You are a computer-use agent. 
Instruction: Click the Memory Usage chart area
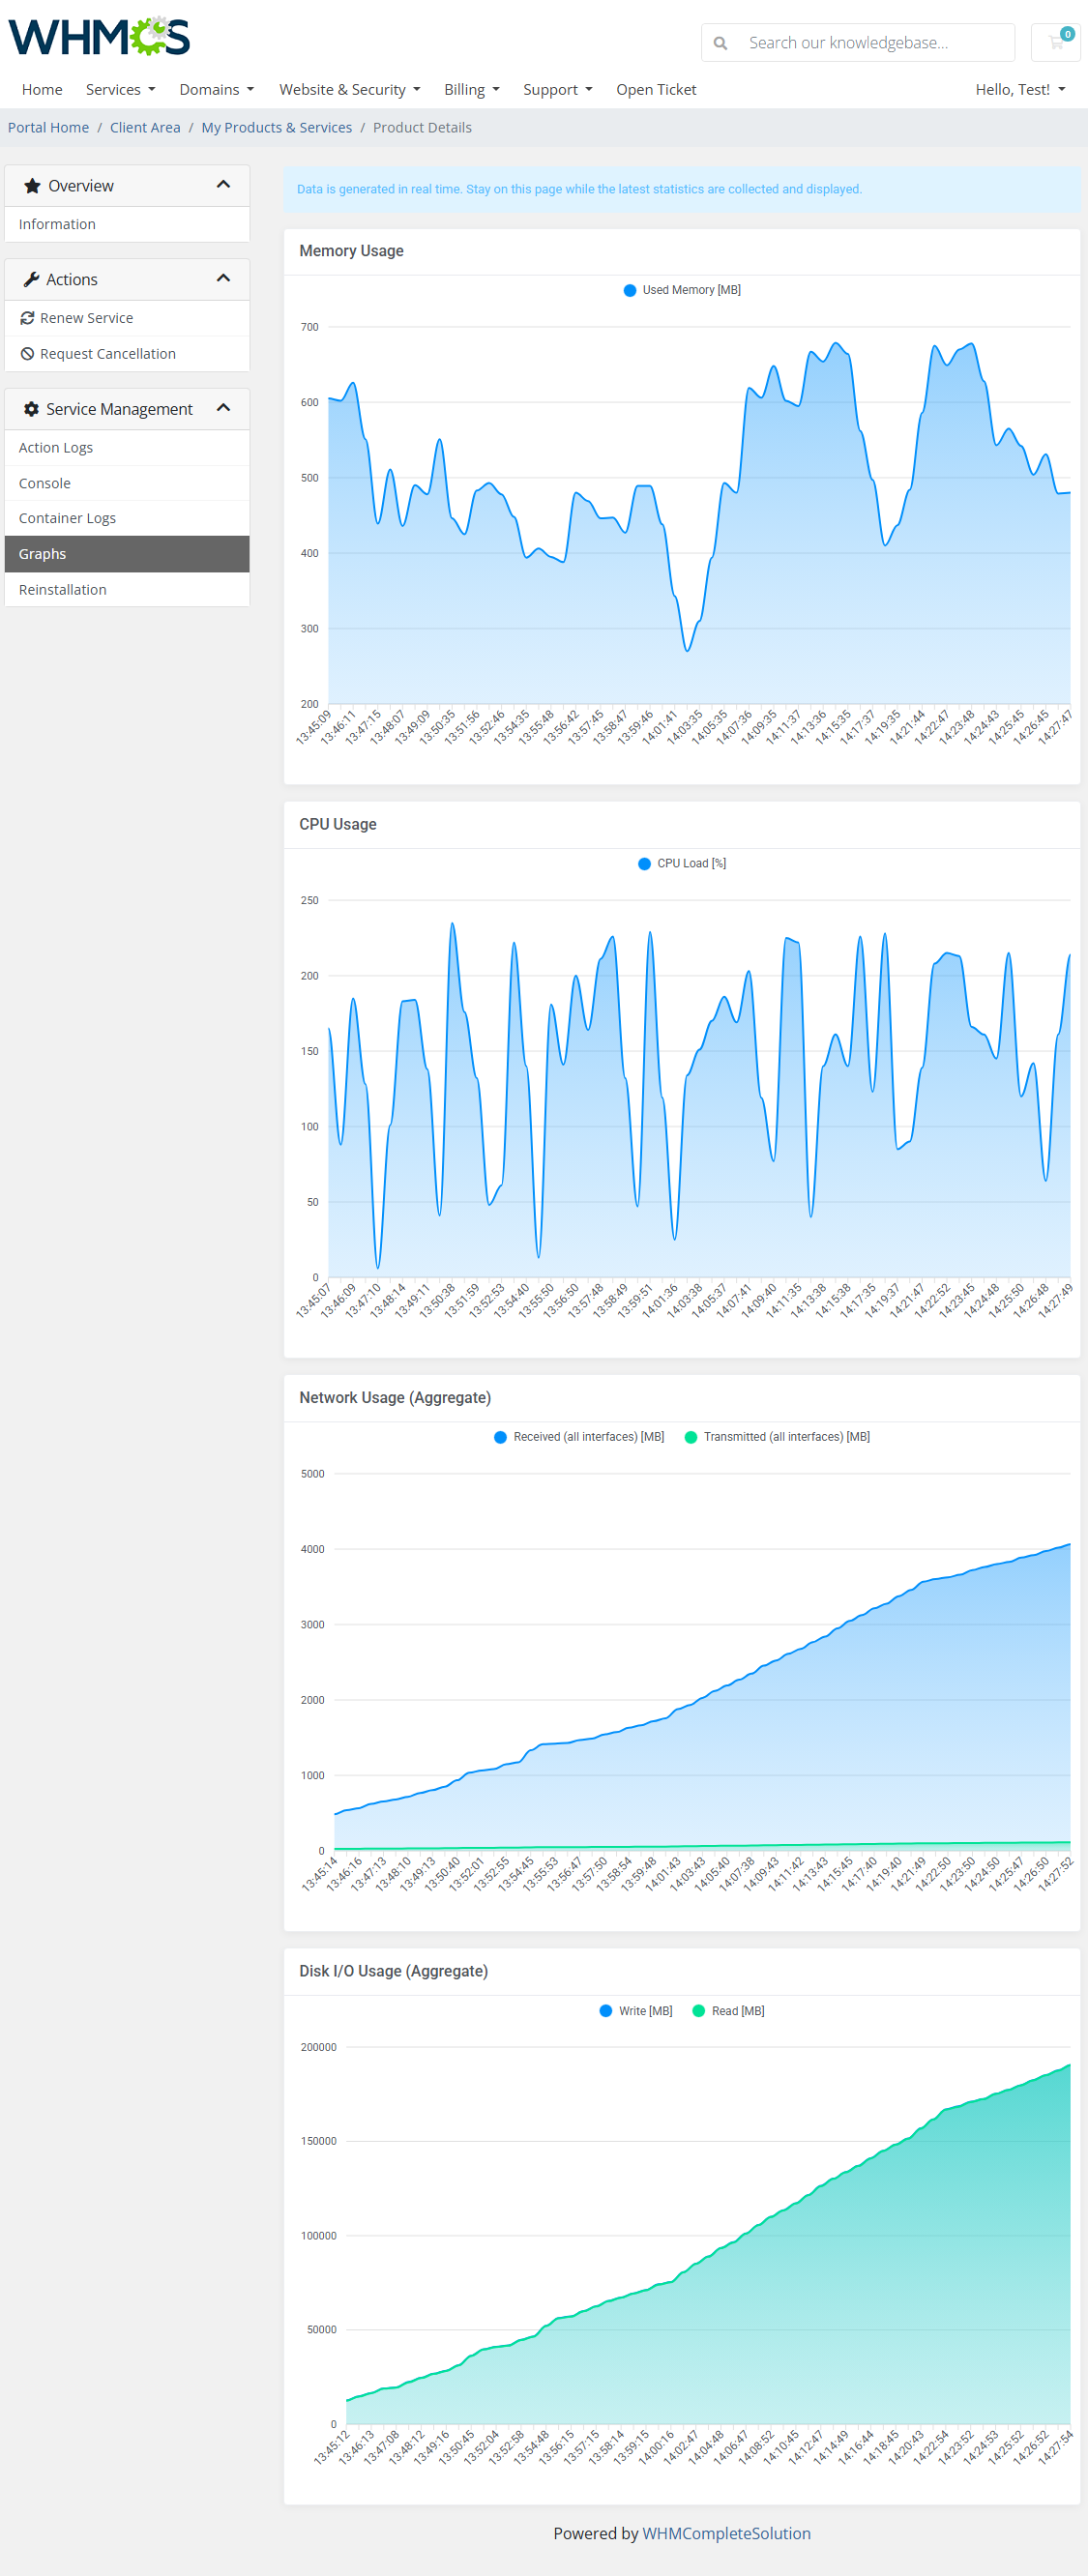point(699,515)
